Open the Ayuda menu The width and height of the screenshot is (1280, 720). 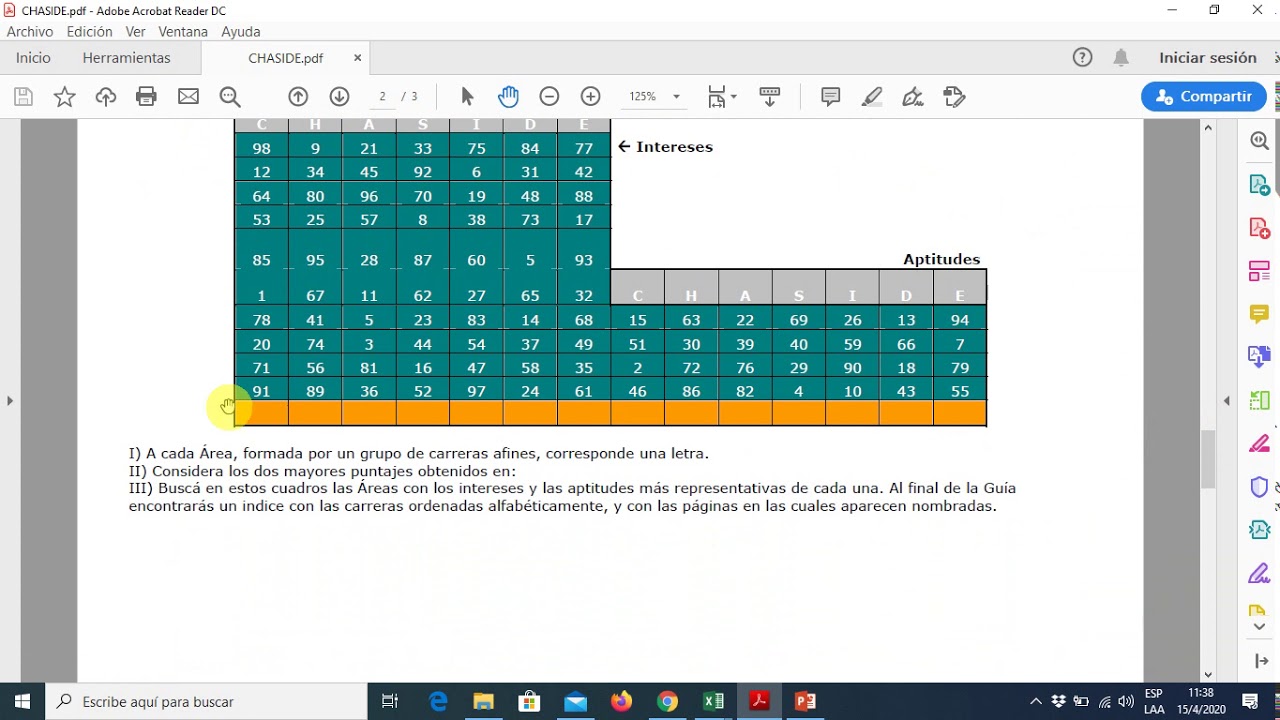click(241, 32)
